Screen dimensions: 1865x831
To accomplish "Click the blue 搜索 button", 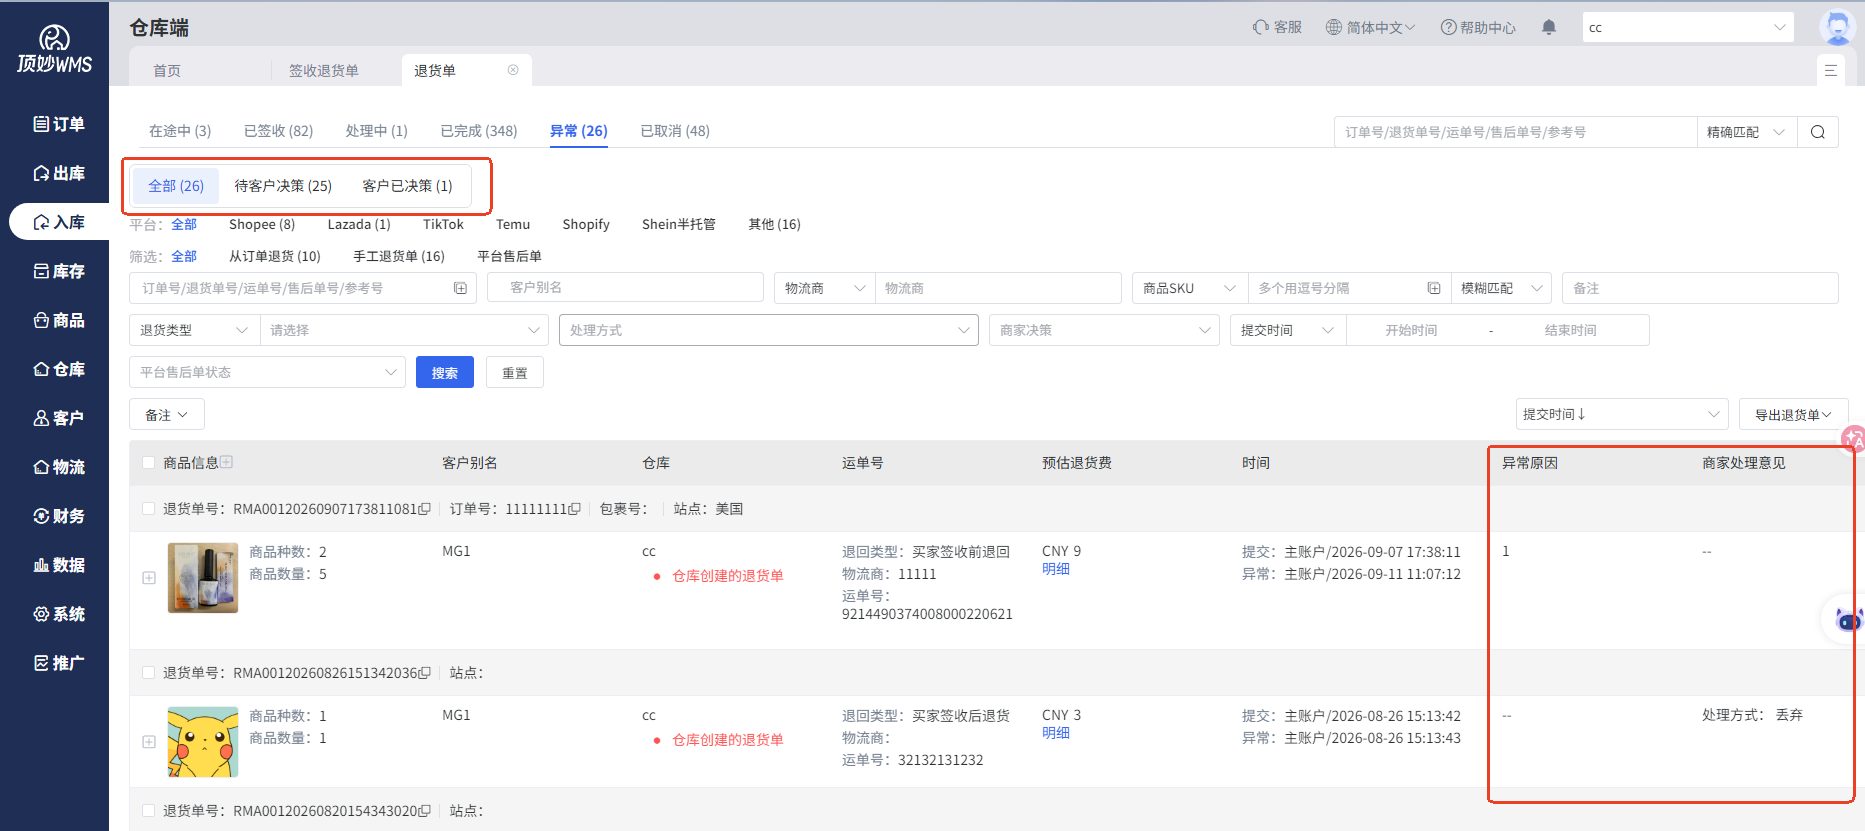I will 445,372.
